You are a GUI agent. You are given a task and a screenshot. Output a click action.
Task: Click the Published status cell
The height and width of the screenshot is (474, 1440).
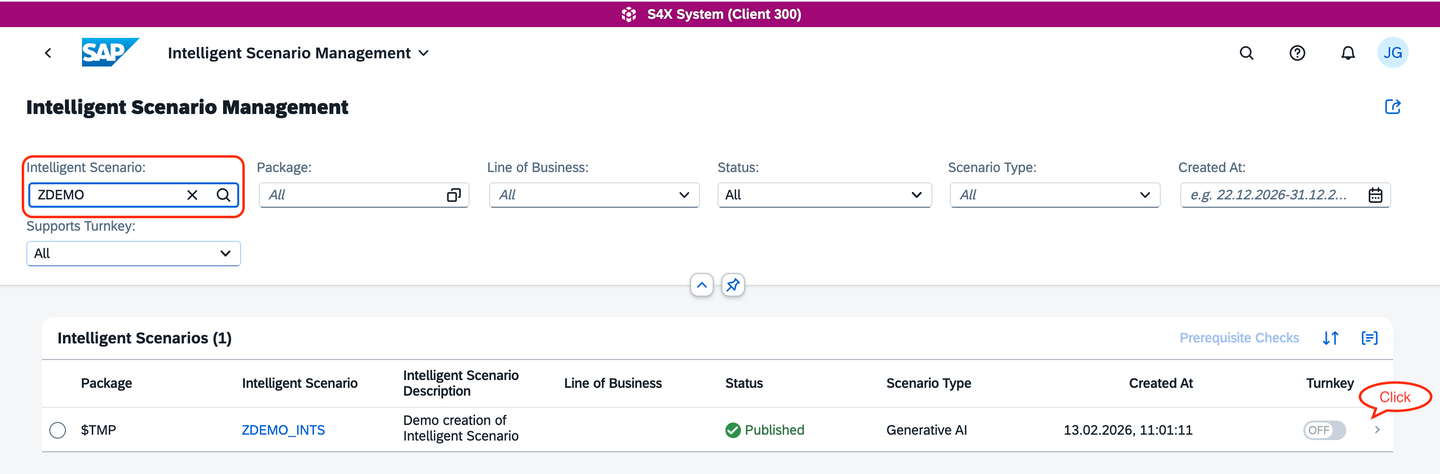765,430
